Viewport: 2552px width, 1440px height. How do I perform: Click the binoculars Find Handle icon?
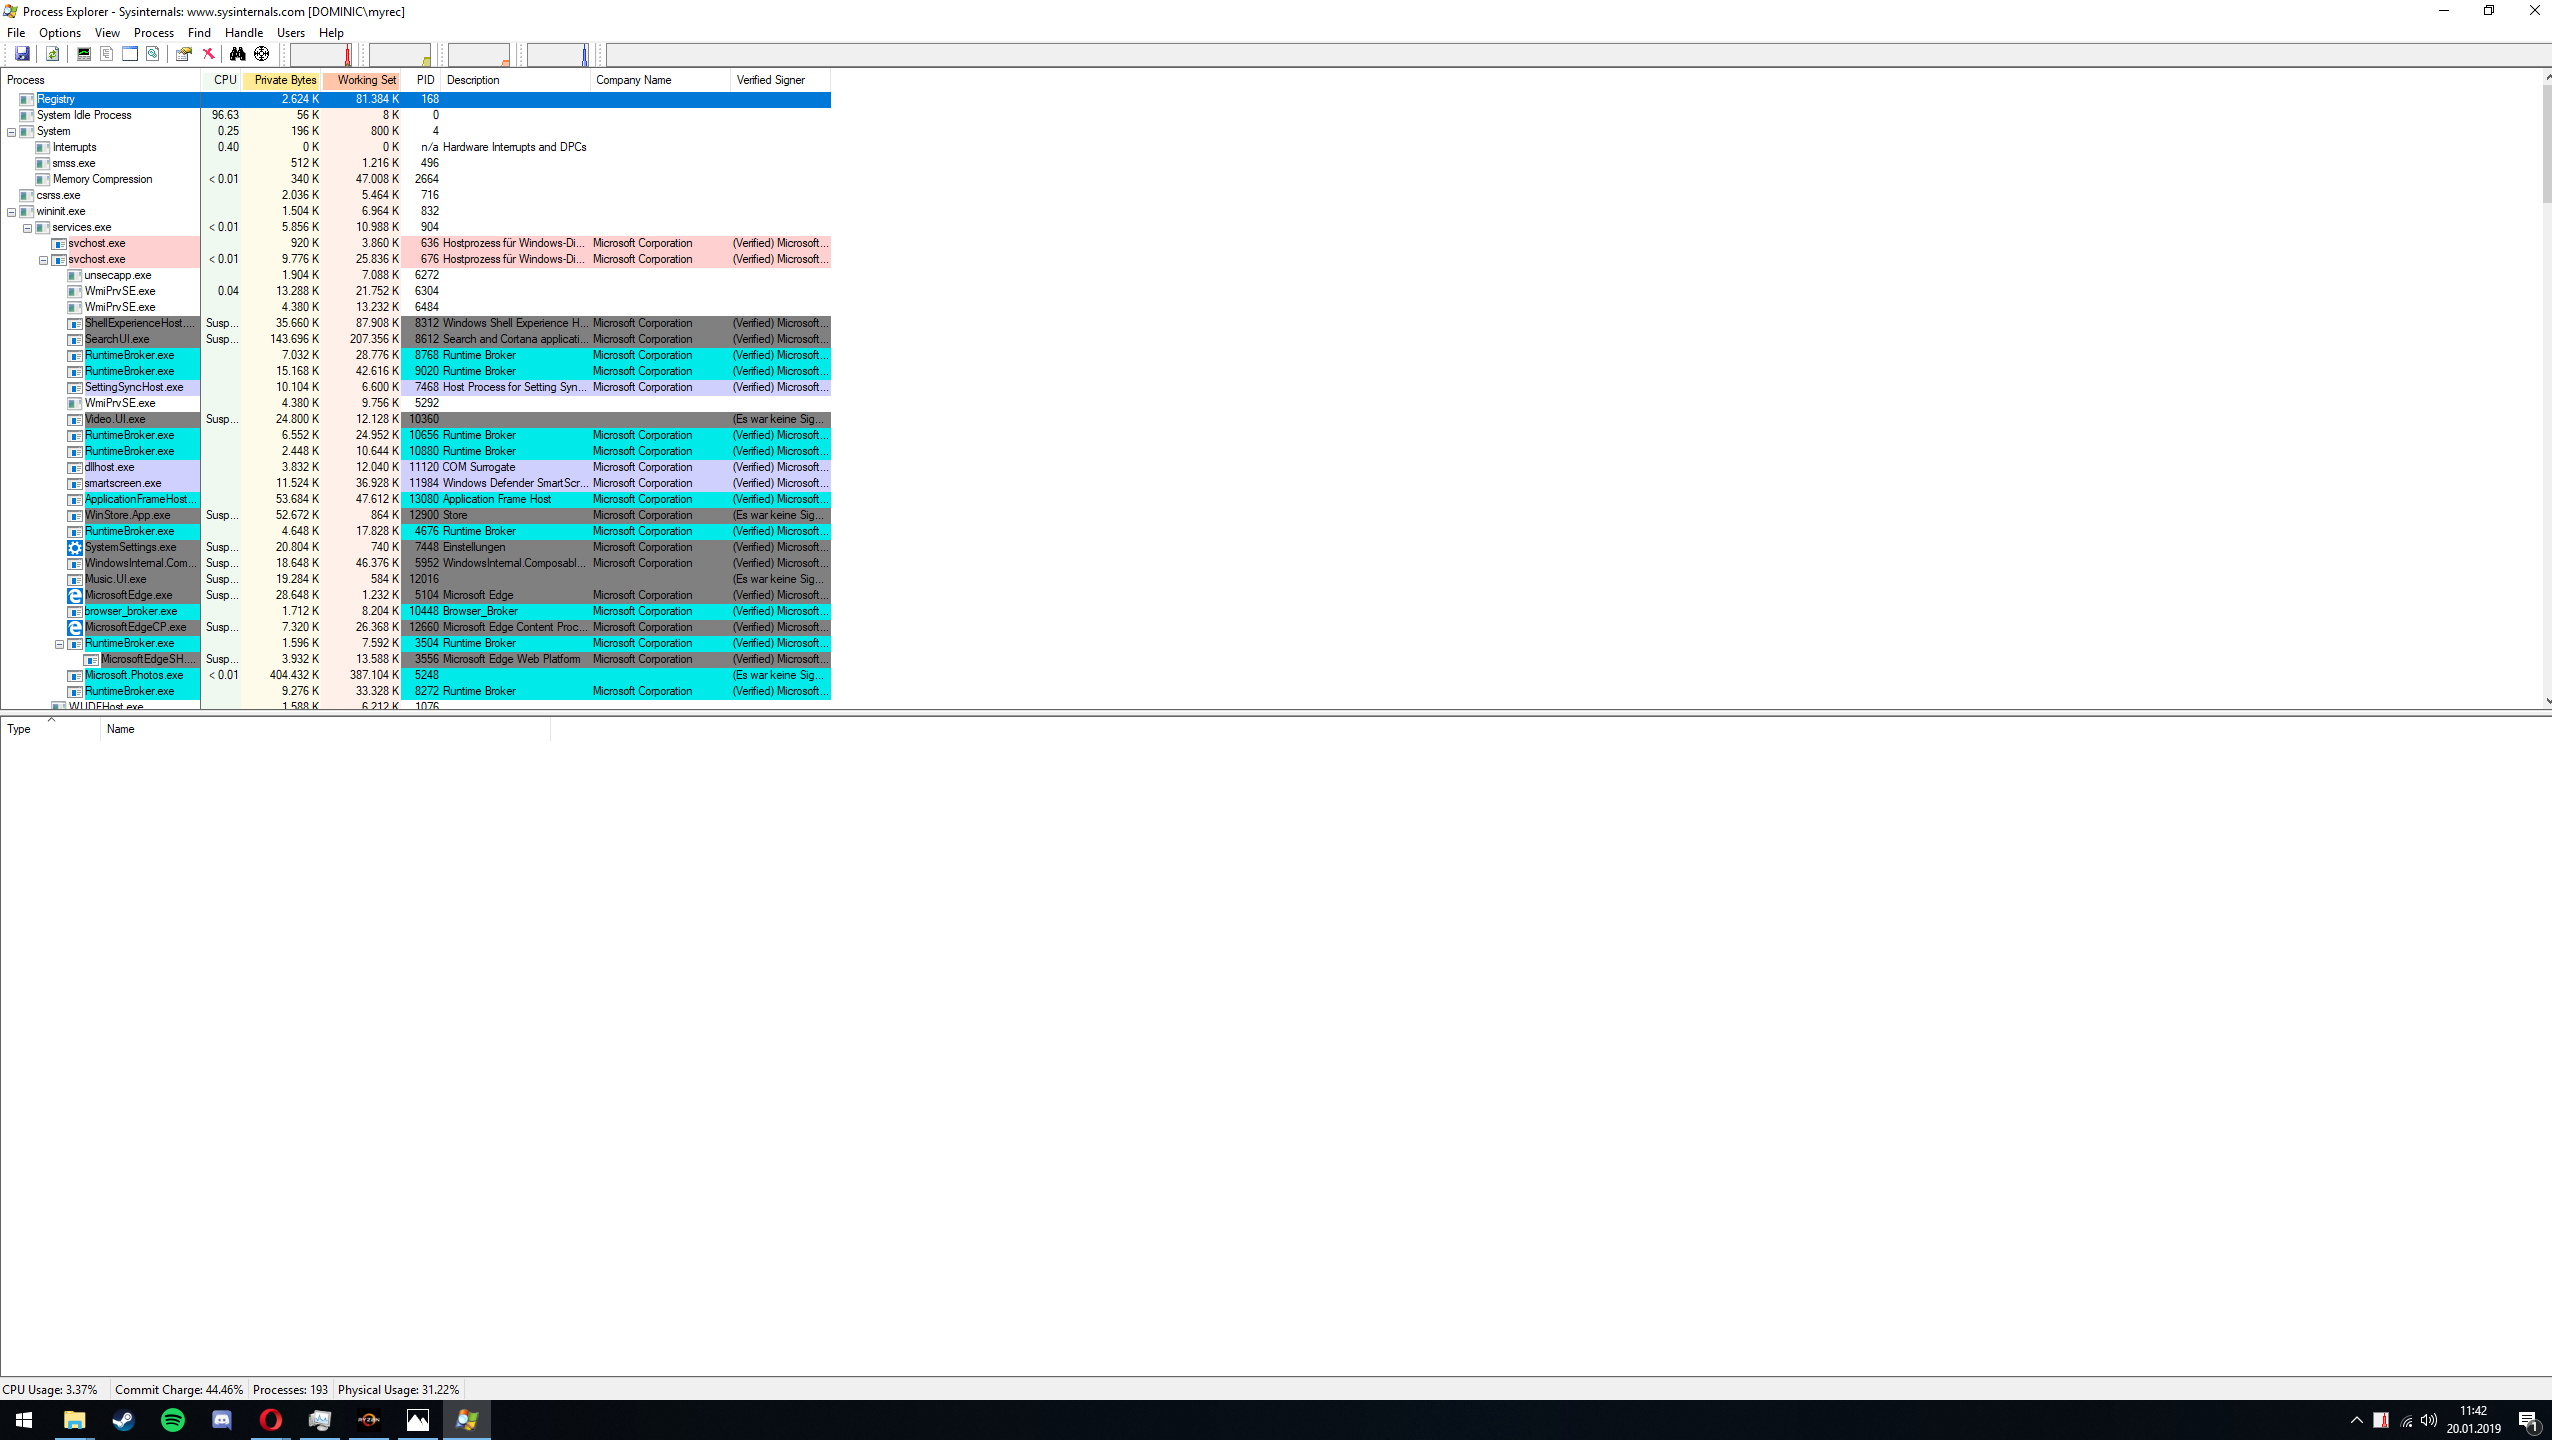tap(237, 54)
